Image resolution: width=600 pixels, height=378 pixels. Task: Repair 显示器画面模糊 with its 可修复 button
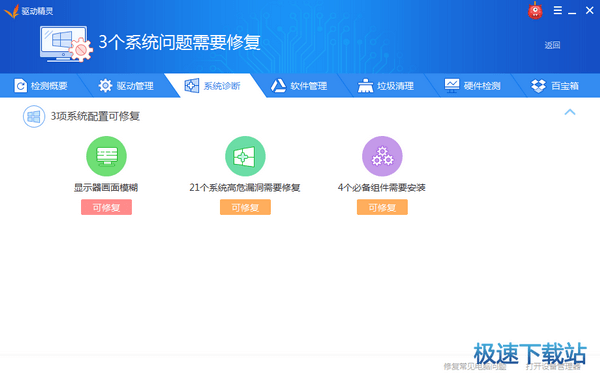[x=106, y=207]
